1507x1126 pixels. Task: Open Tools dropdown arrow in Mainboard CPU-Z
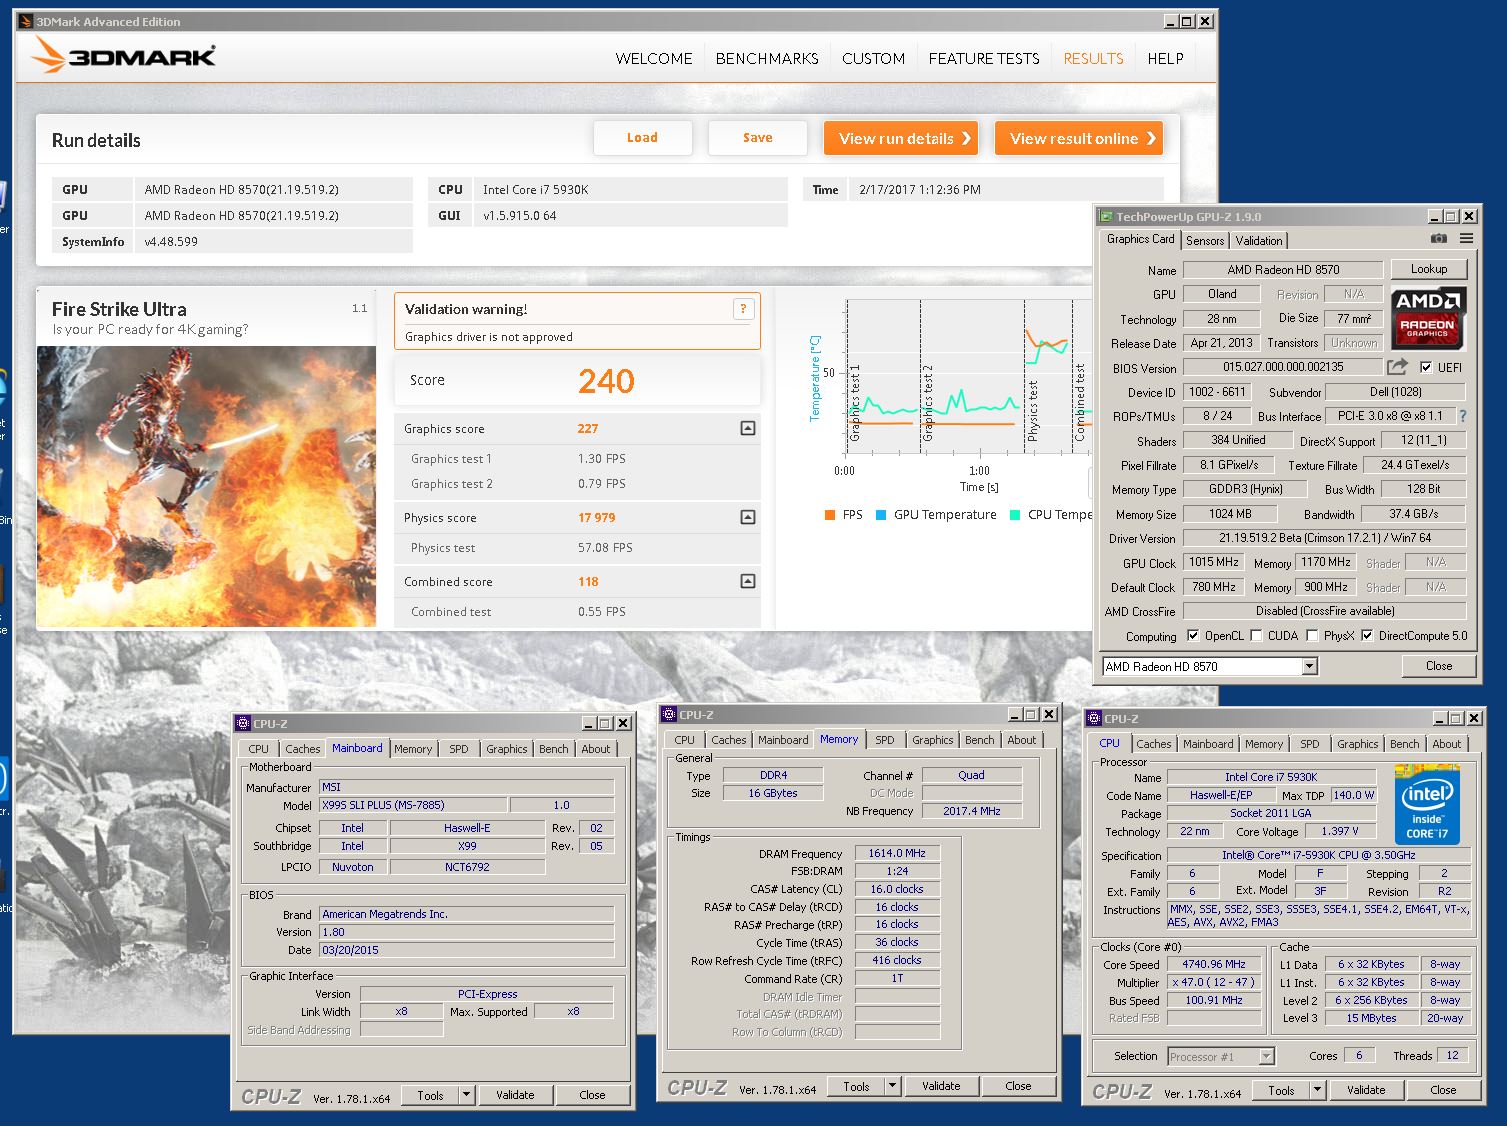point(466,1095)
